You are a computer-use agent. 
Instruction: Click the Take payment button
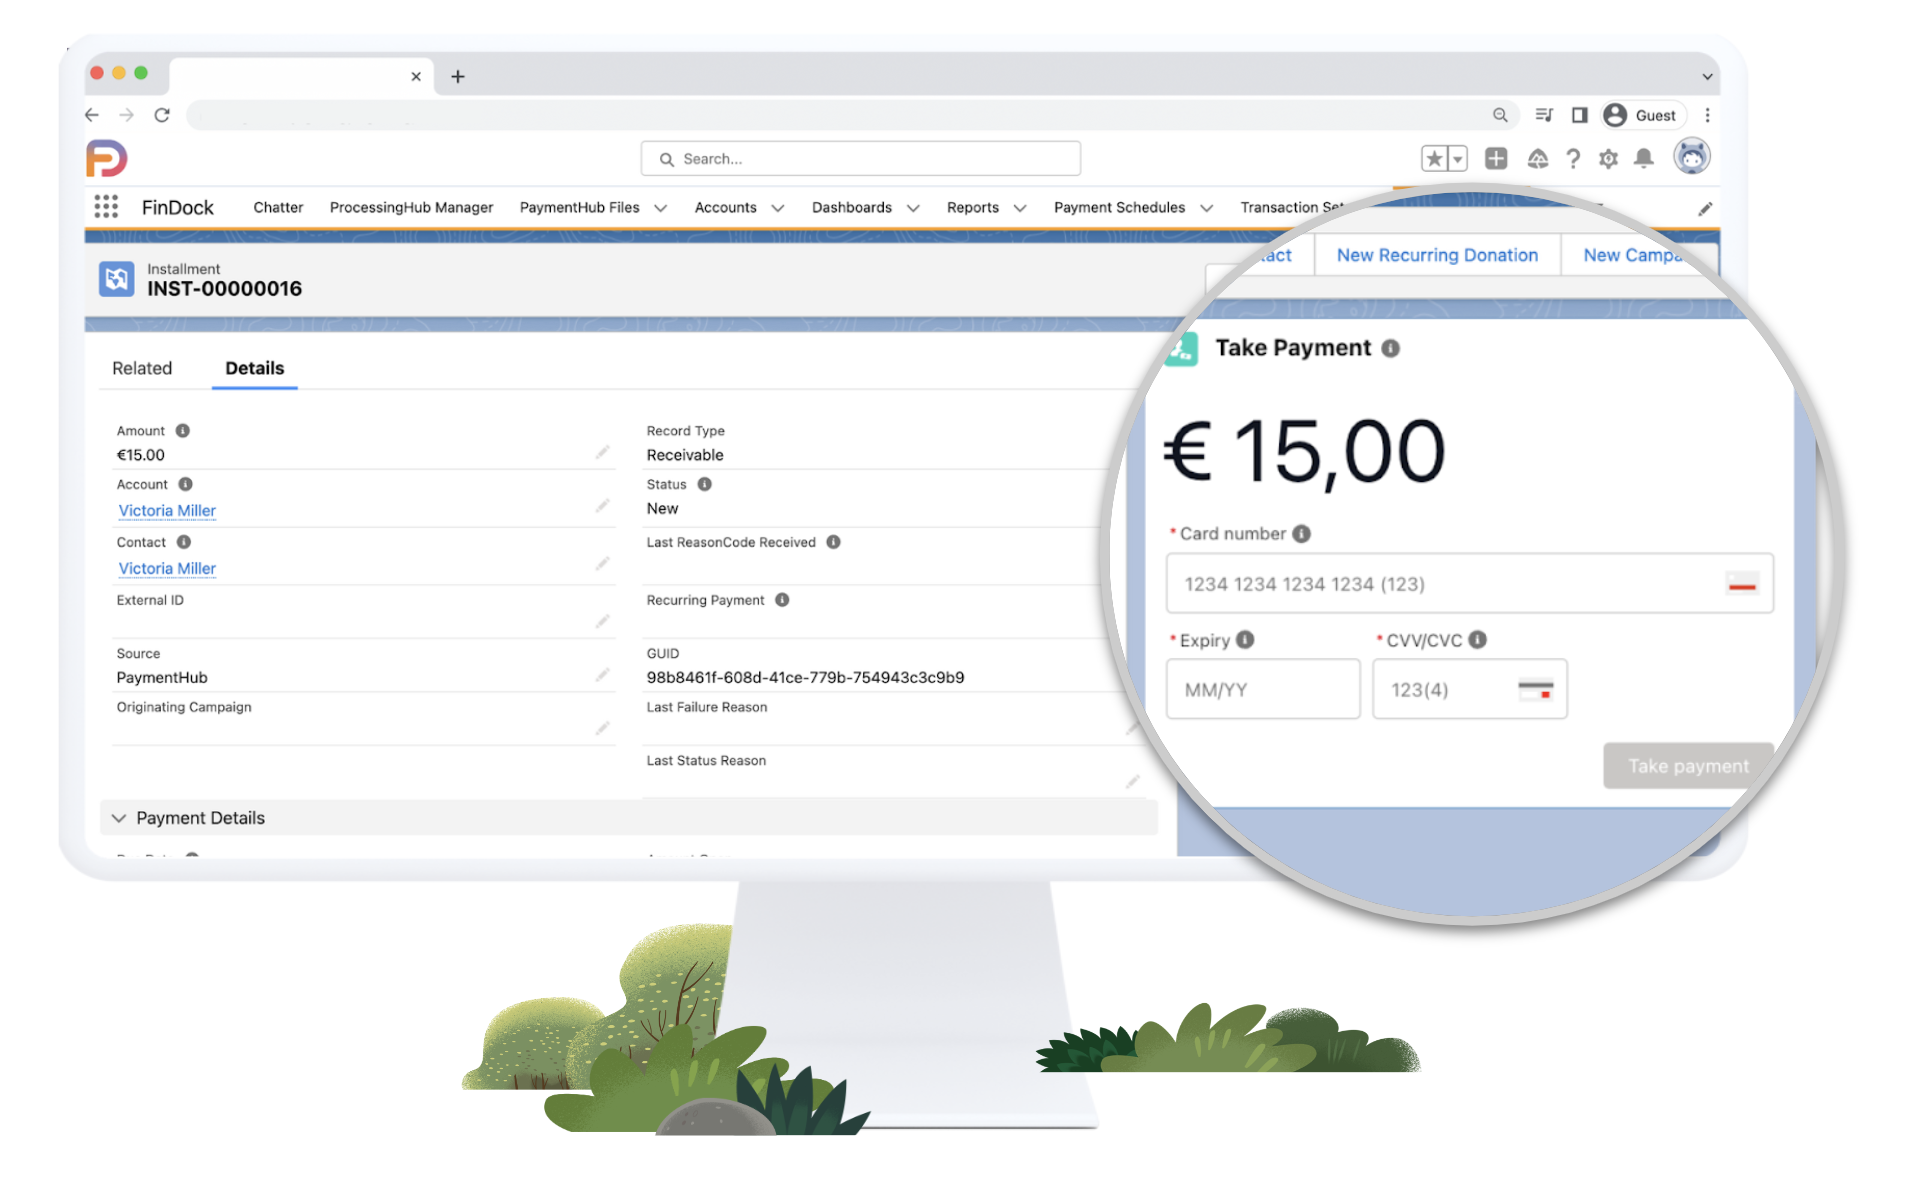tap(1688, 766)
